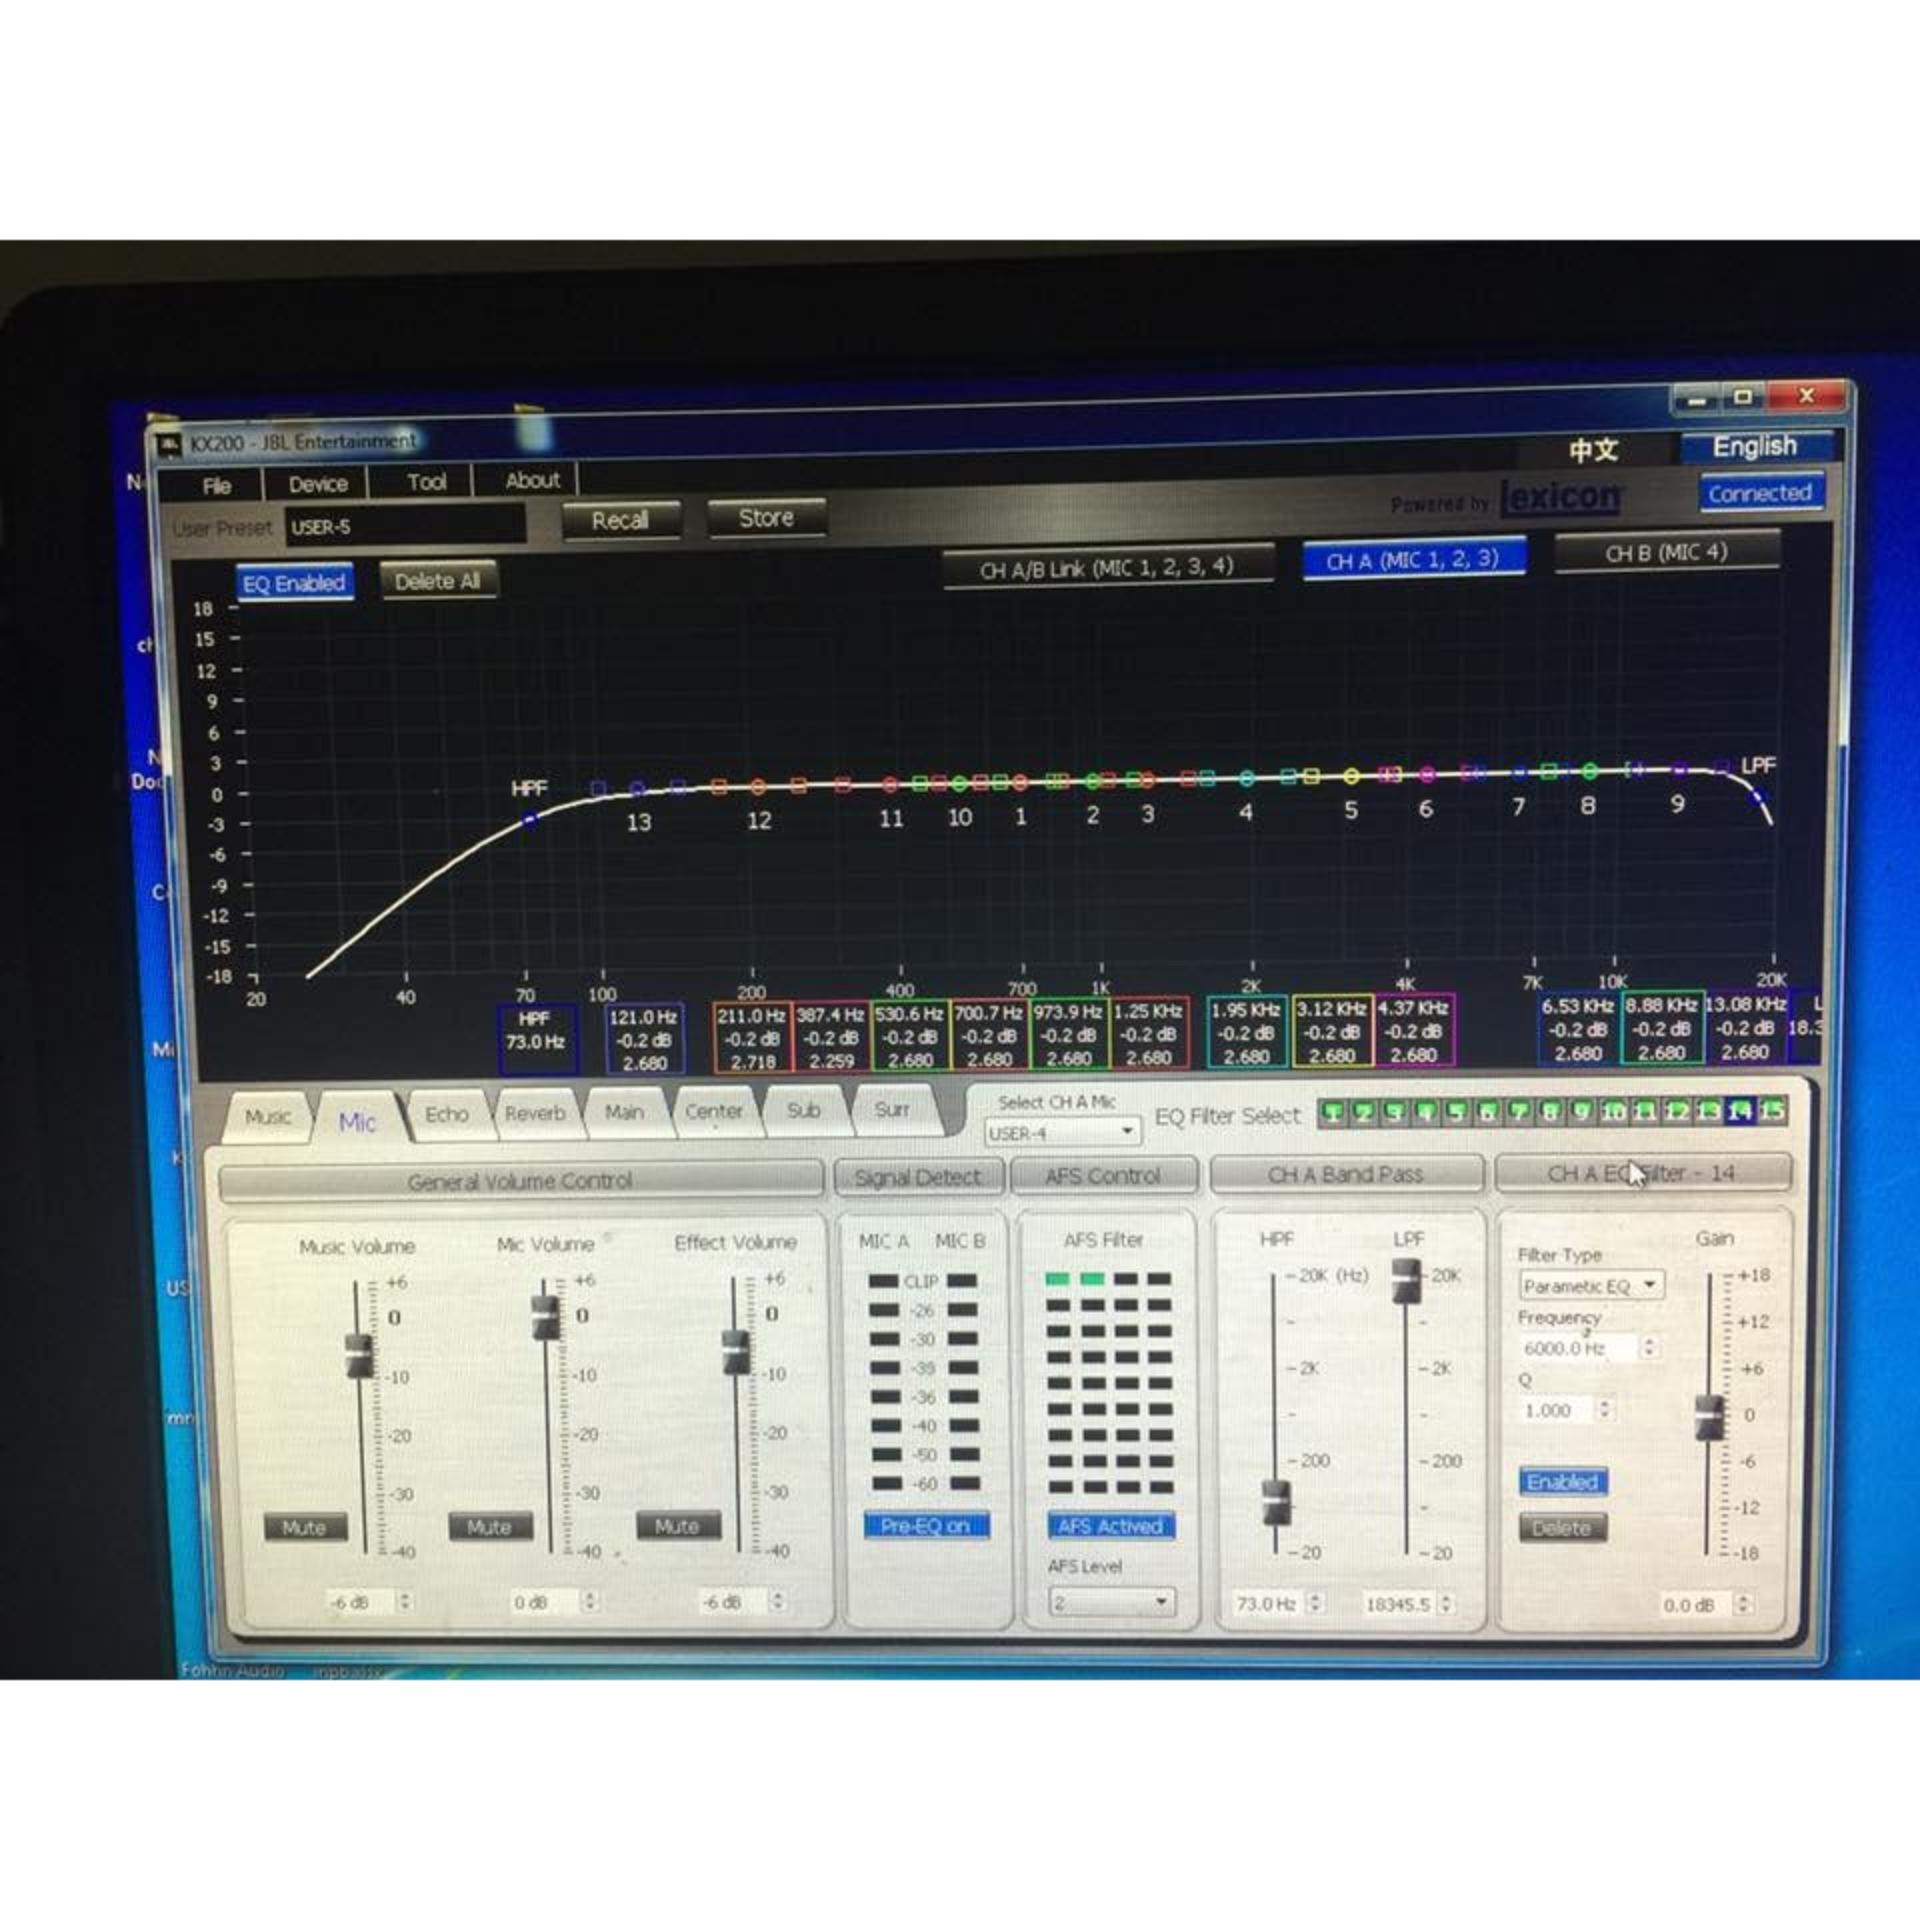Select EQ filter number 7

[x=1518, y=1112]
